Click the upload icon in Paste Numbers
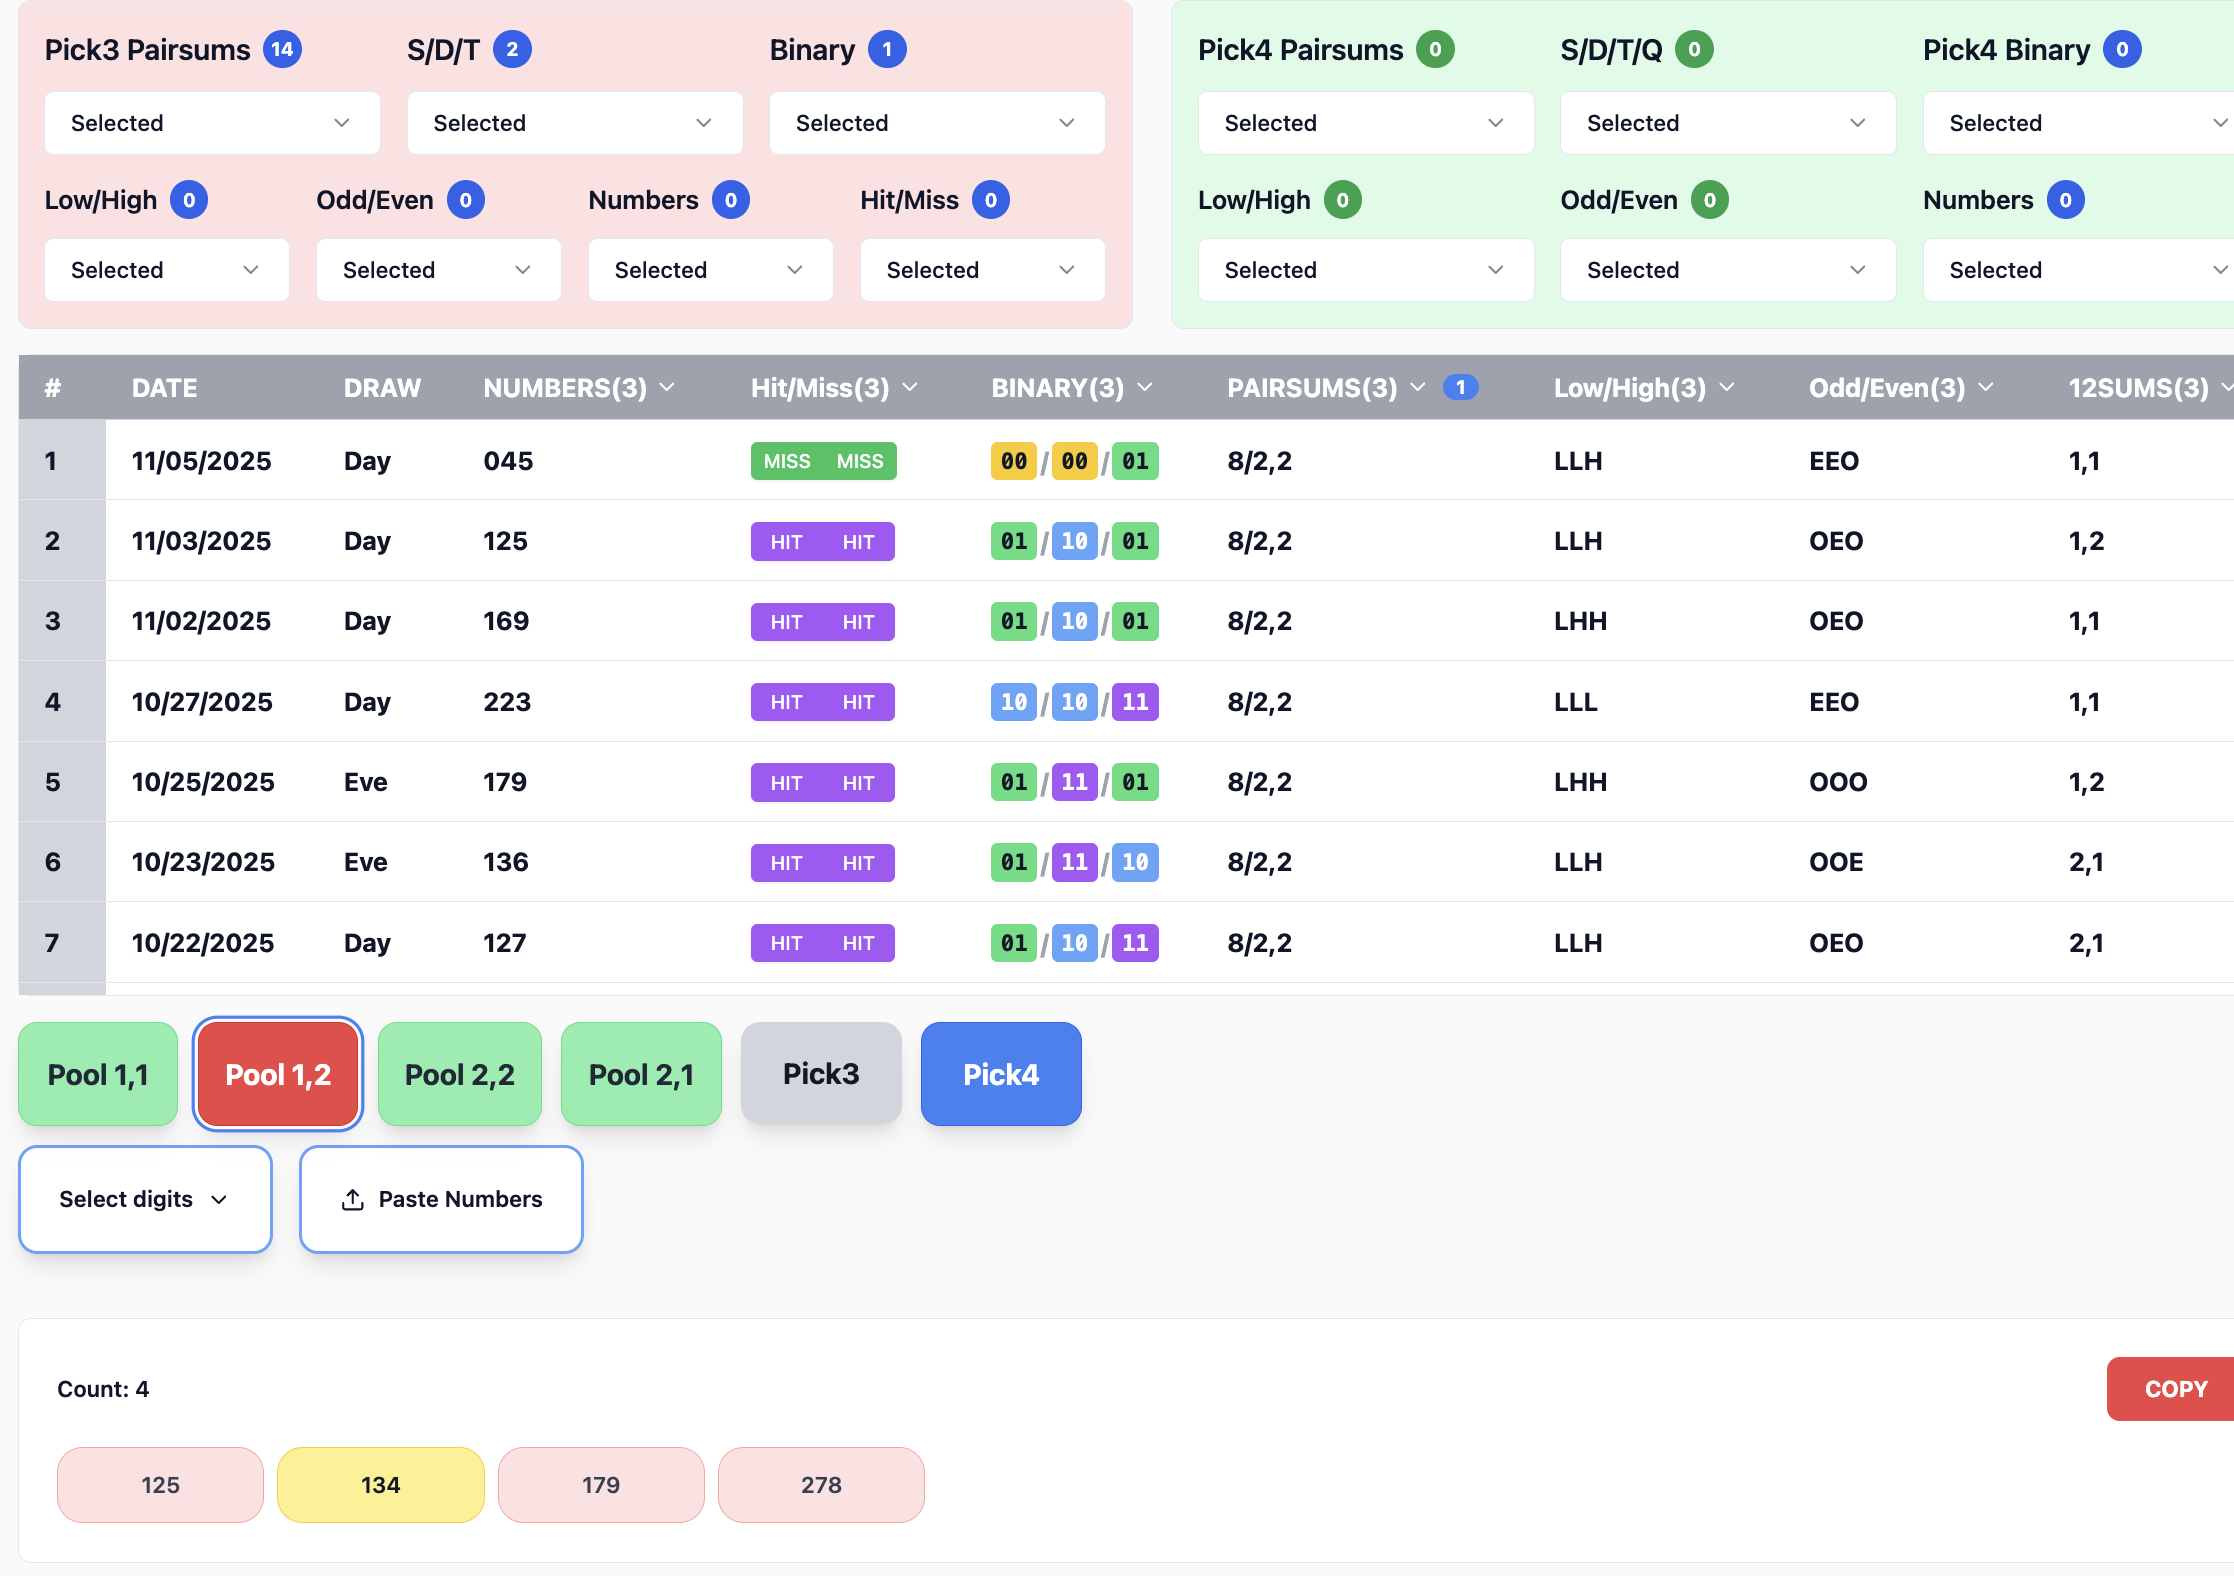Image resolution: width=2234 pixels, height=1576 pixels. (352, 1199)
